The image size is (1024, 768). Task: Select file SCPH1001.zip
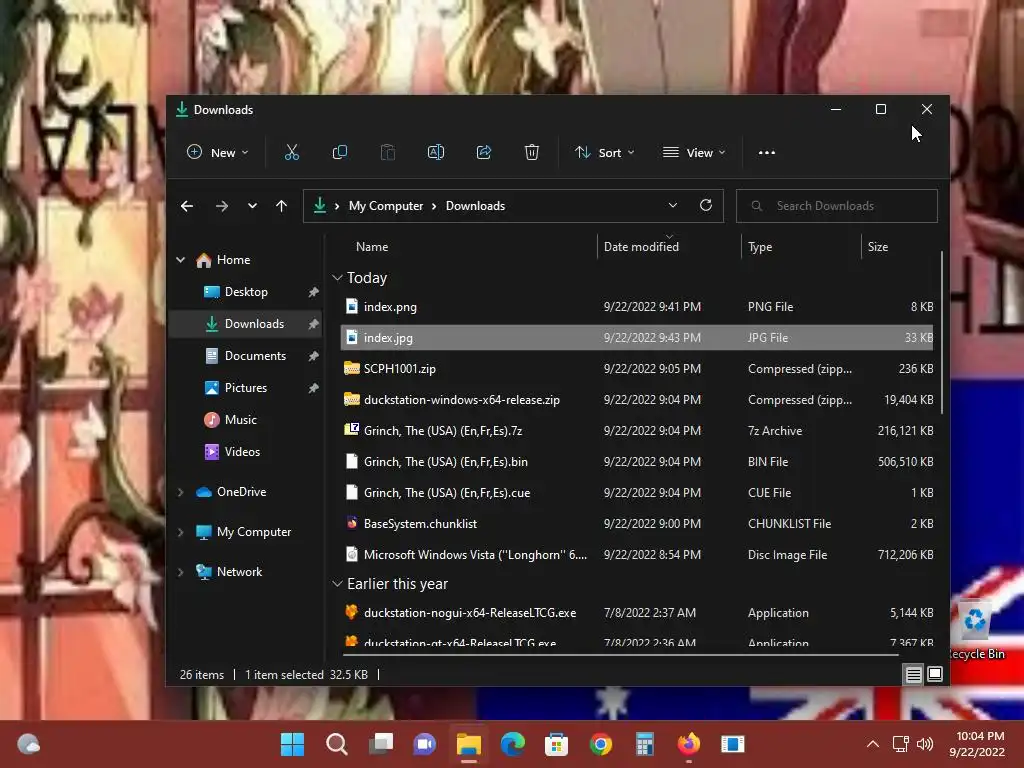coord(637,368)
